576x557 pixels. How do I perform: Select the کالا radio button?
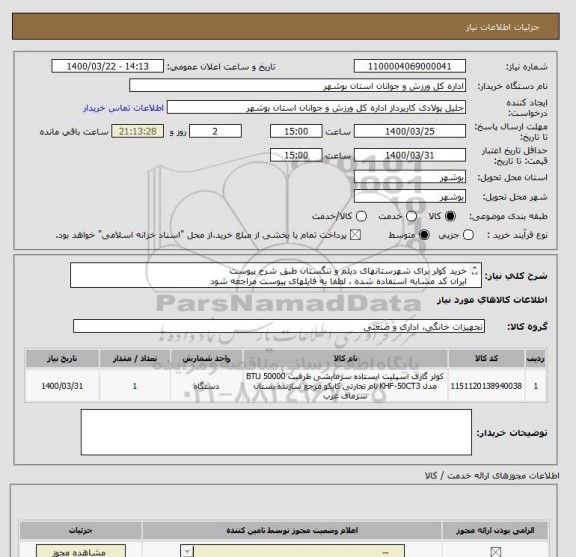click(450, 216)
